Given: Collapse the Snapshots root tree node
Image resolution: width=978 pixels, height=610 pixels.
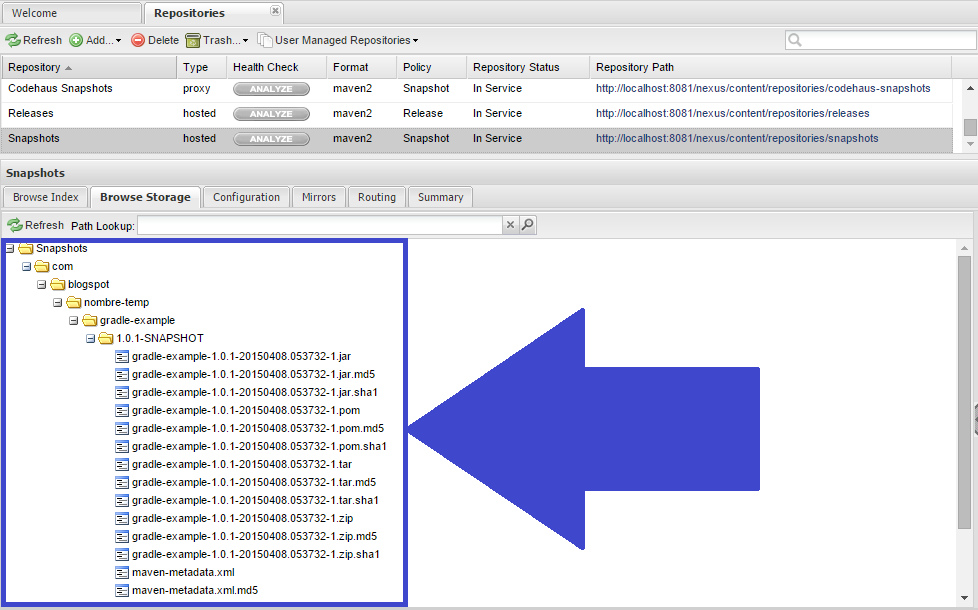Looking at the screenshot, I should coord(10,249).
